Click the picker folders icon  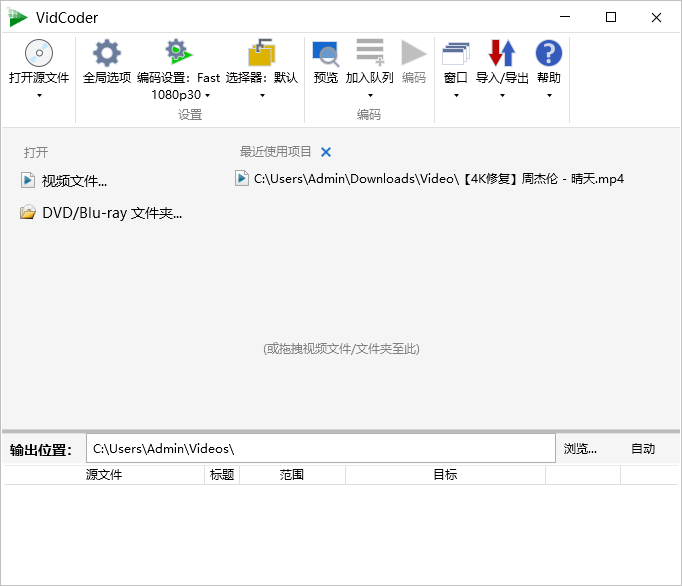coord(261,53)
